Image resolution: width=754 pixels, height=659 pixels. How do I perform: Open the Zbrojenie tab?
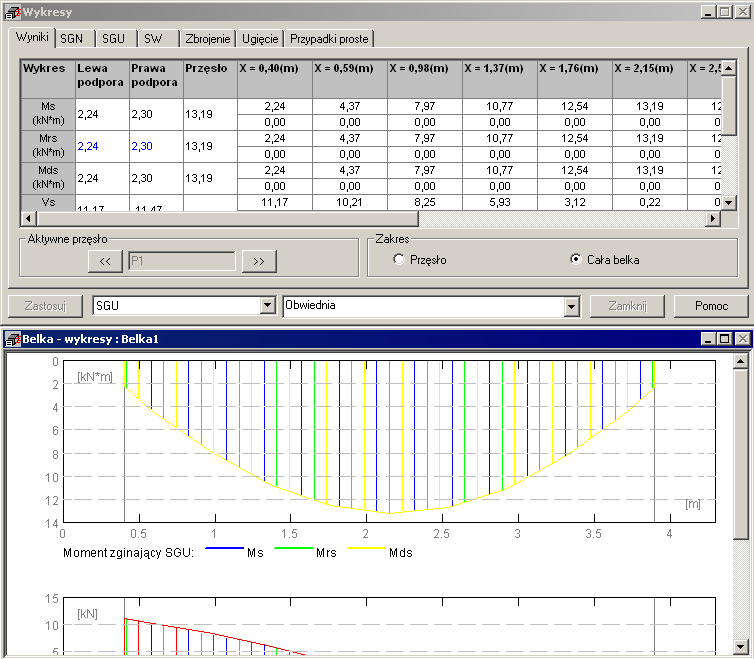click(x=208, y=39)
